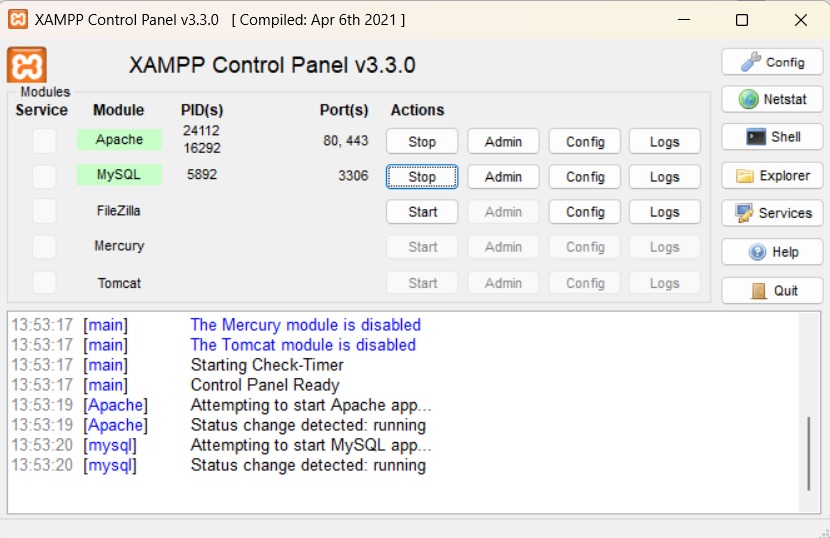The image size is (830, 538).
Task: Click the greyed-out Tomcat Start button
Action: (422, 283)
